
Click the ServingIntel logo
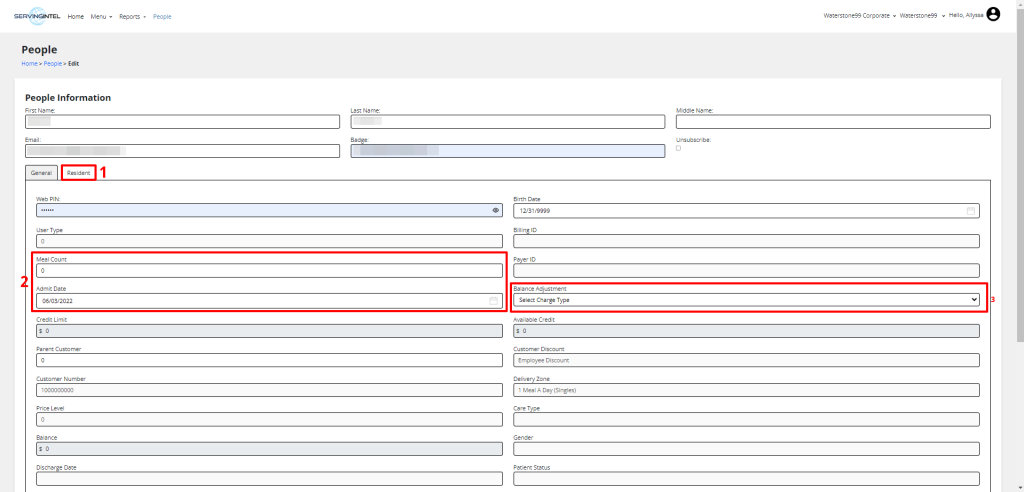(38, 16)
